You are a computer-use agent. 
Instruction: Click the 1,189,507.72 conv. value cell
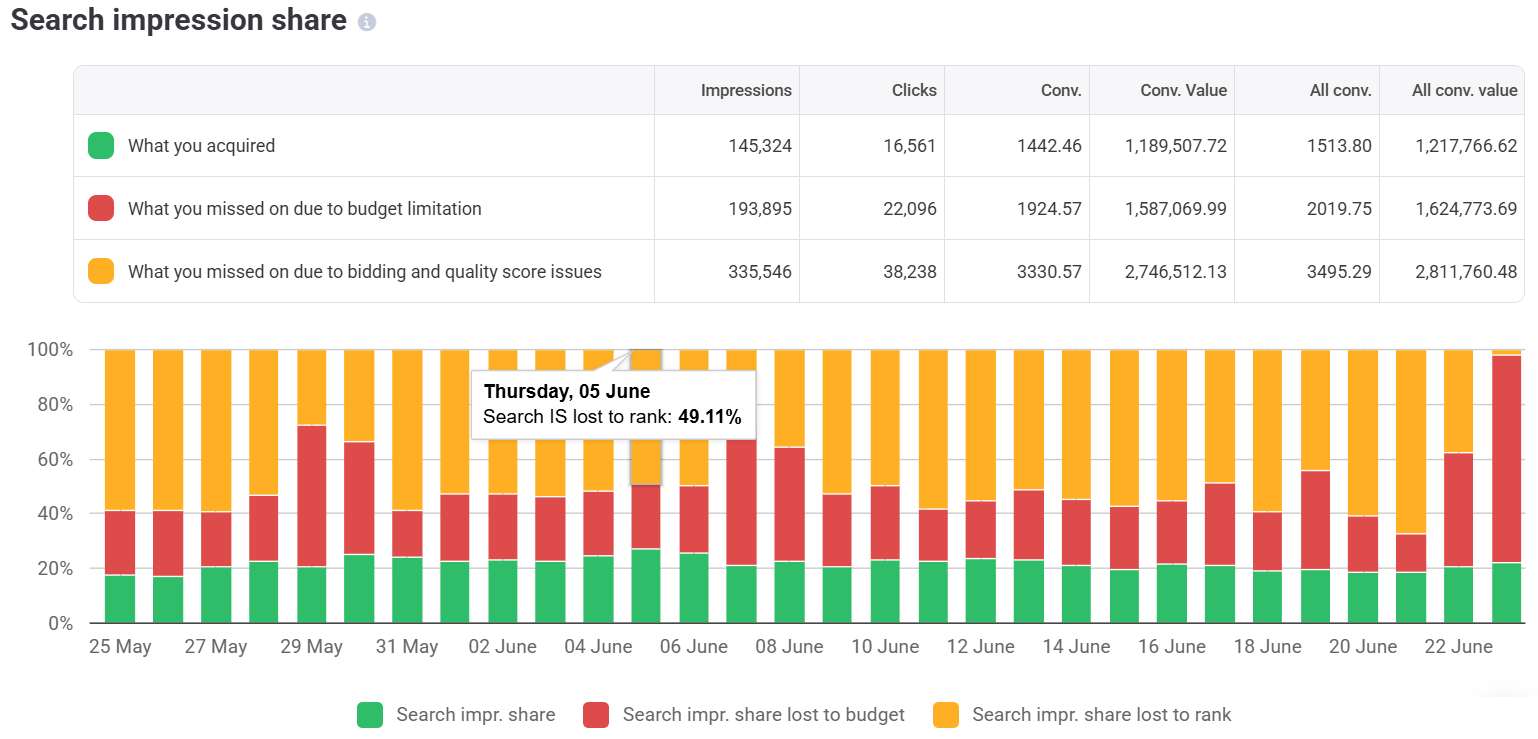pyautogui.click(x=1176, y=146)
